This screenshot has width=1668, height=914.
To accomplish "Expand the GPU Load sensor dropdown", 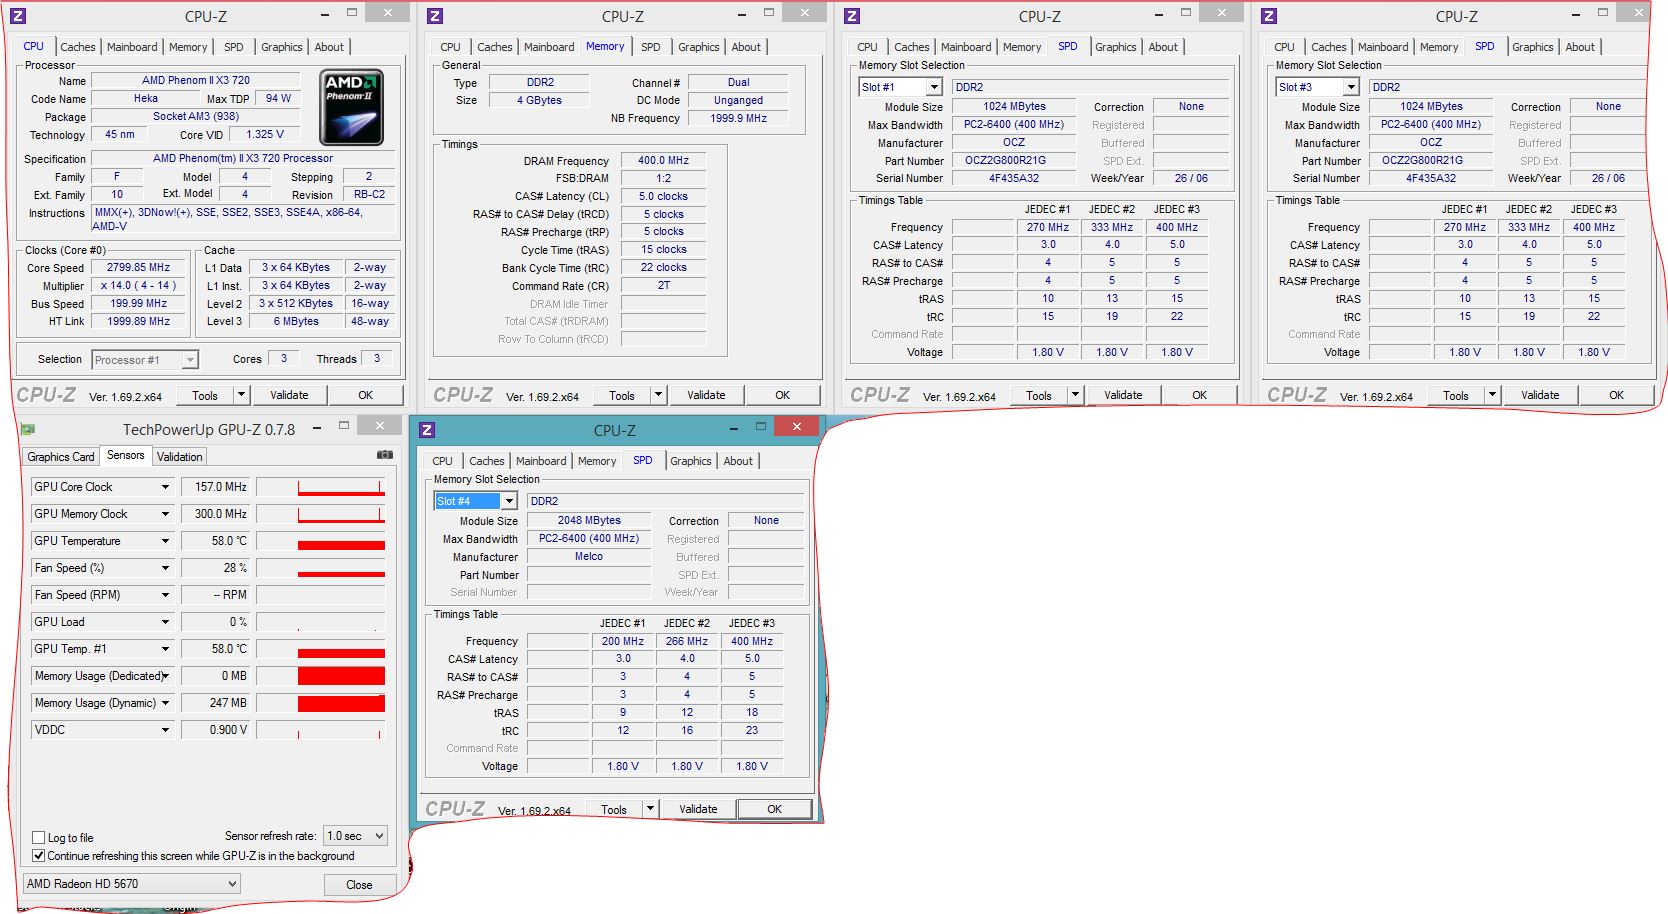I will click(165, 622).
